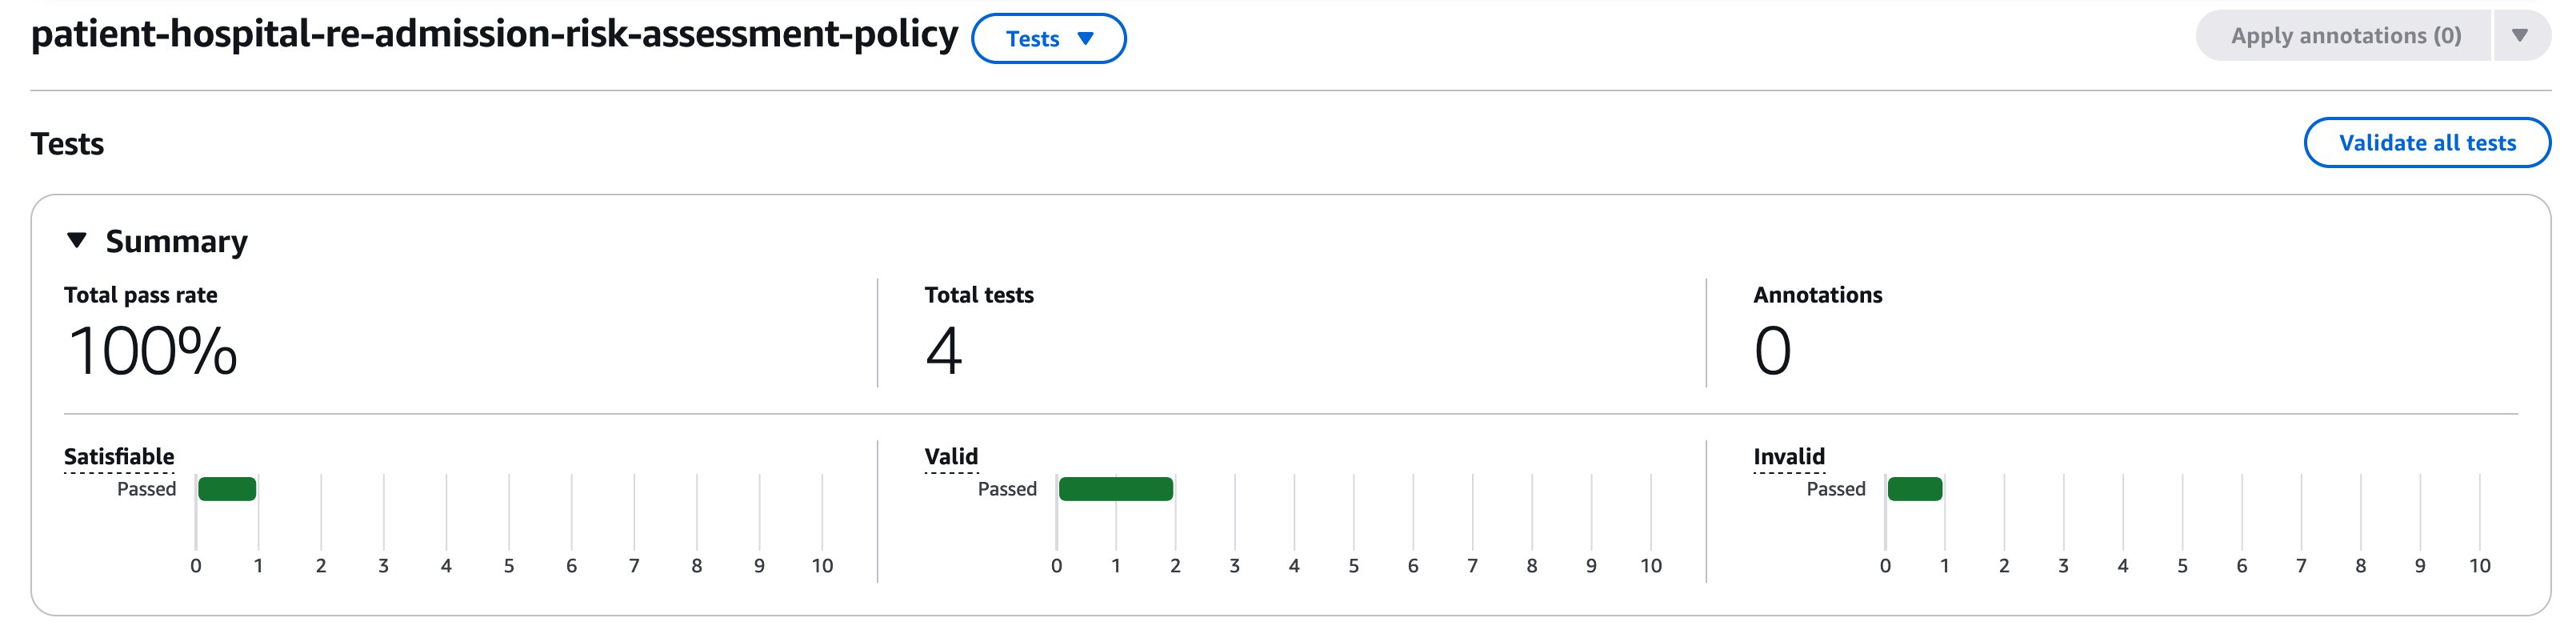
Task: Select the green Invalid passed bar
Action: (x=1914, y=489)
